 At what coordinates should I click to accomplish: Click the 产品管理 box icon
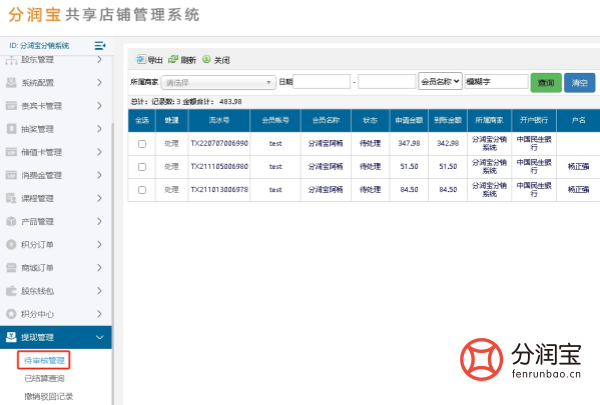[11, 221]
